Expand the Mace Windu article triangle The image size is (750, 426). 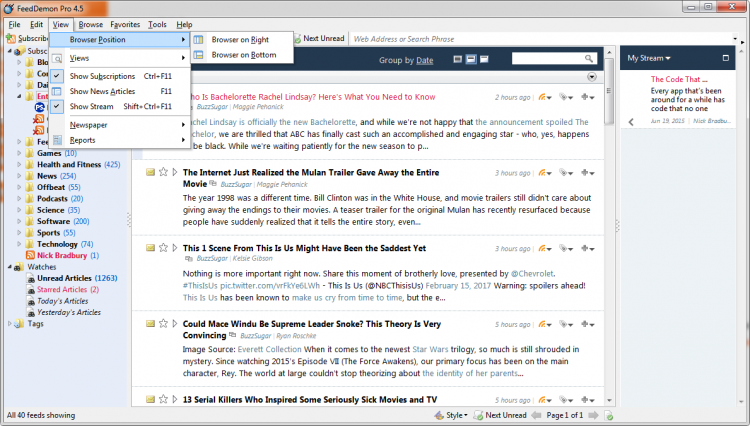(x=175, y=324)
